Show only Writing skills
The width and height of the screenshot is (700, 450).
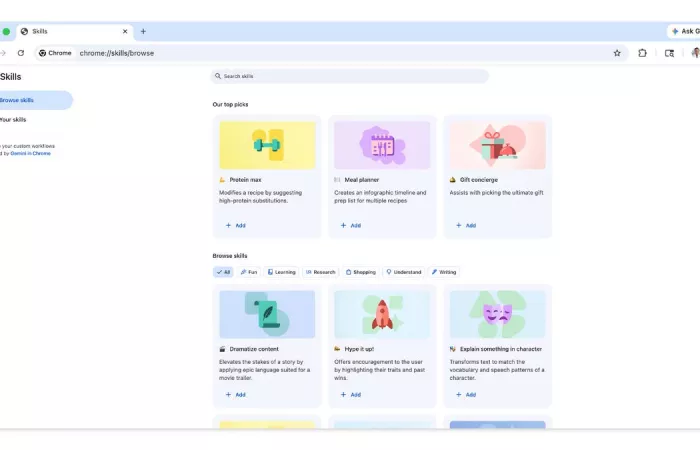[x=444, y=272]
